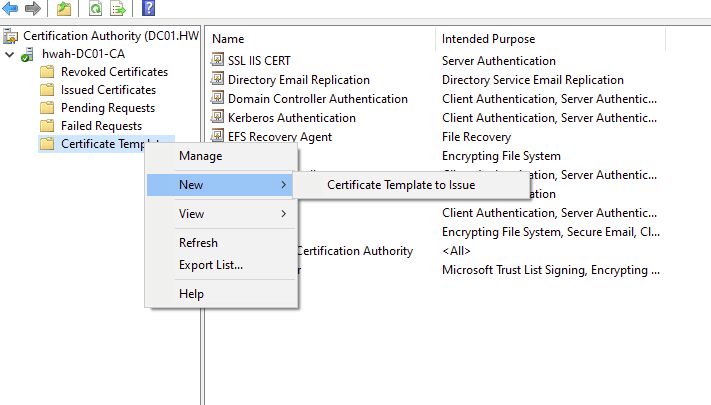711x405 pixels.
Task: Select Certificate Template to Issue
Action: click(401, 185)
